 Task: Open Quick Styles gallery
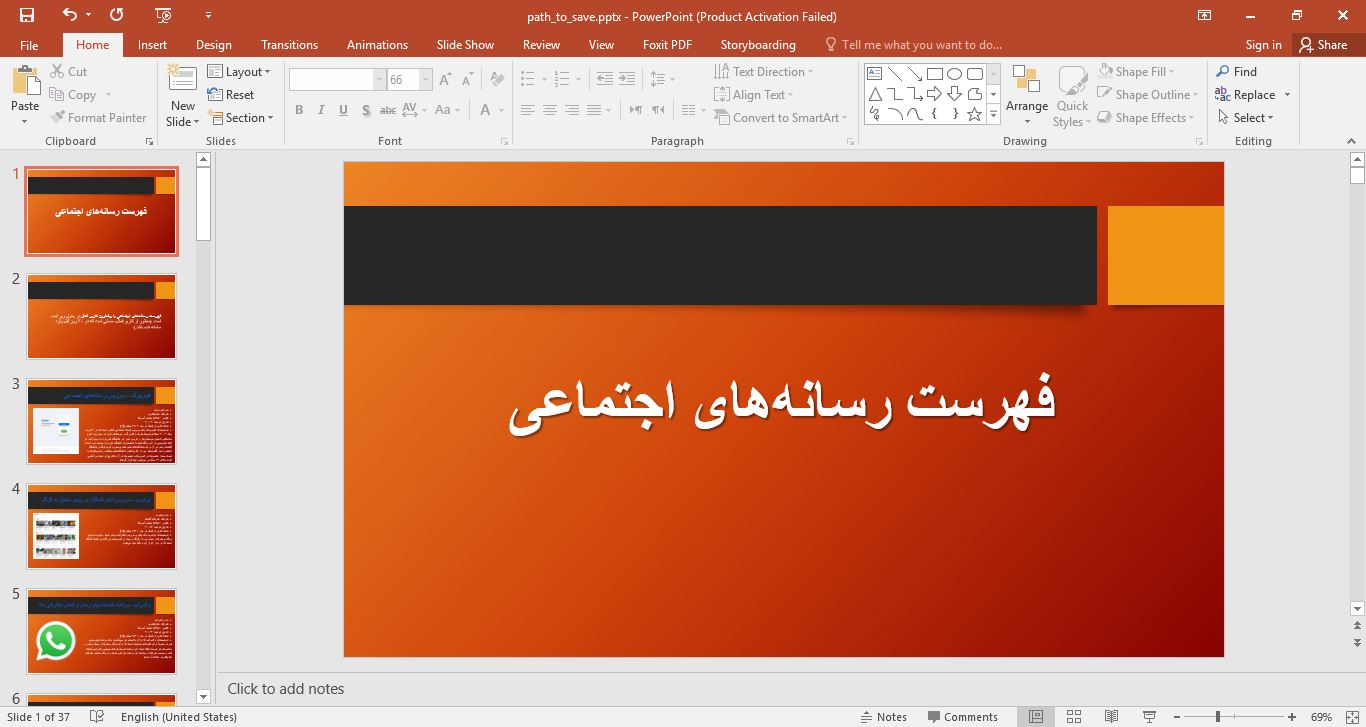click(x=1072, y=97)
